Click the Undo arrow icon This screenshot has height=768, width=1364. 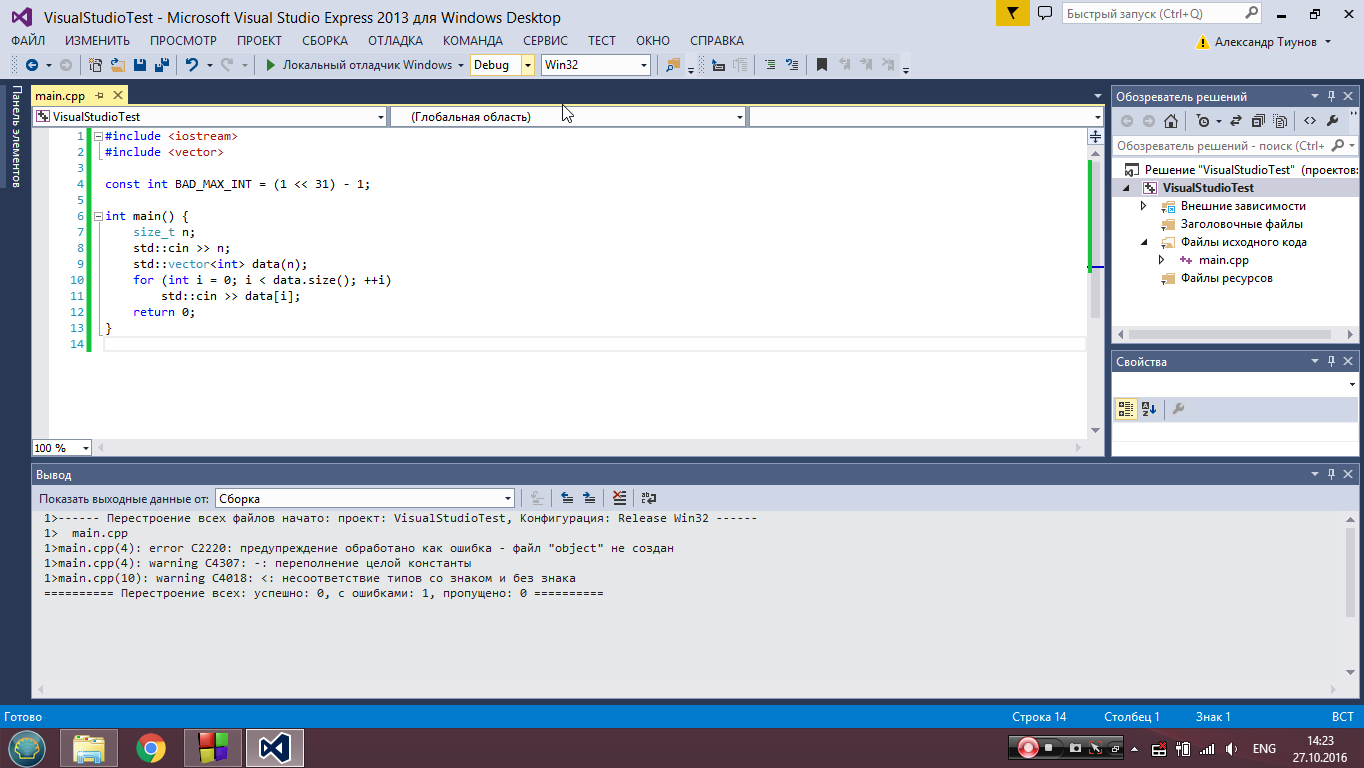click(x=191, y=65)
